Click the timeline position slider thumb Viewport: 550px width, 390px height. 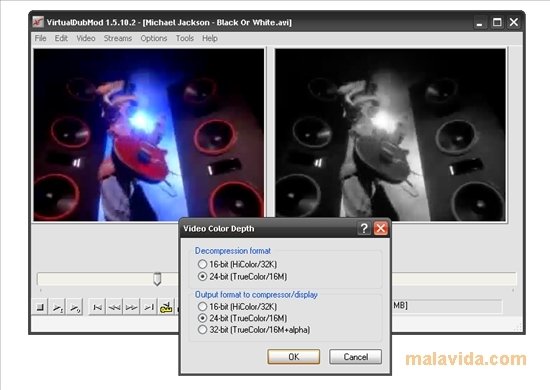(157, 279)
